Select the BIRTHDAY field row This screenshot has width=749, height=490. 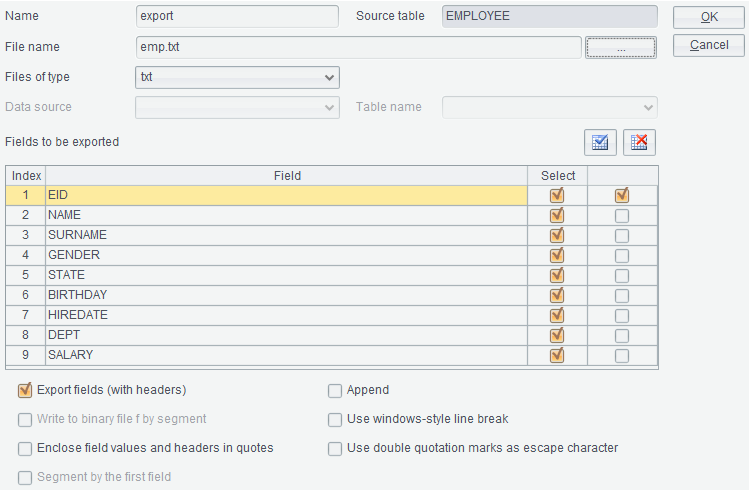pyautogui.click(x=286, y=295)
